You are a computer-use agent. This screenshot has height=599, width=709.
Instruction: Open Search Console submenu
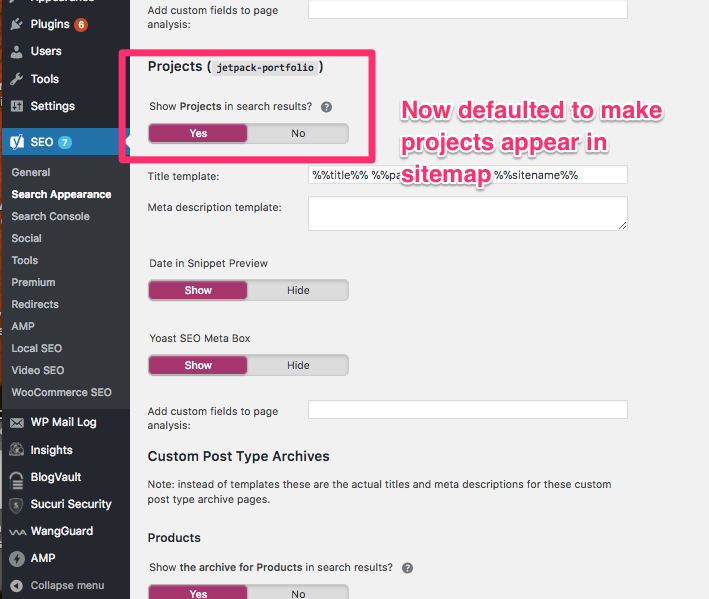pos(51,217)
